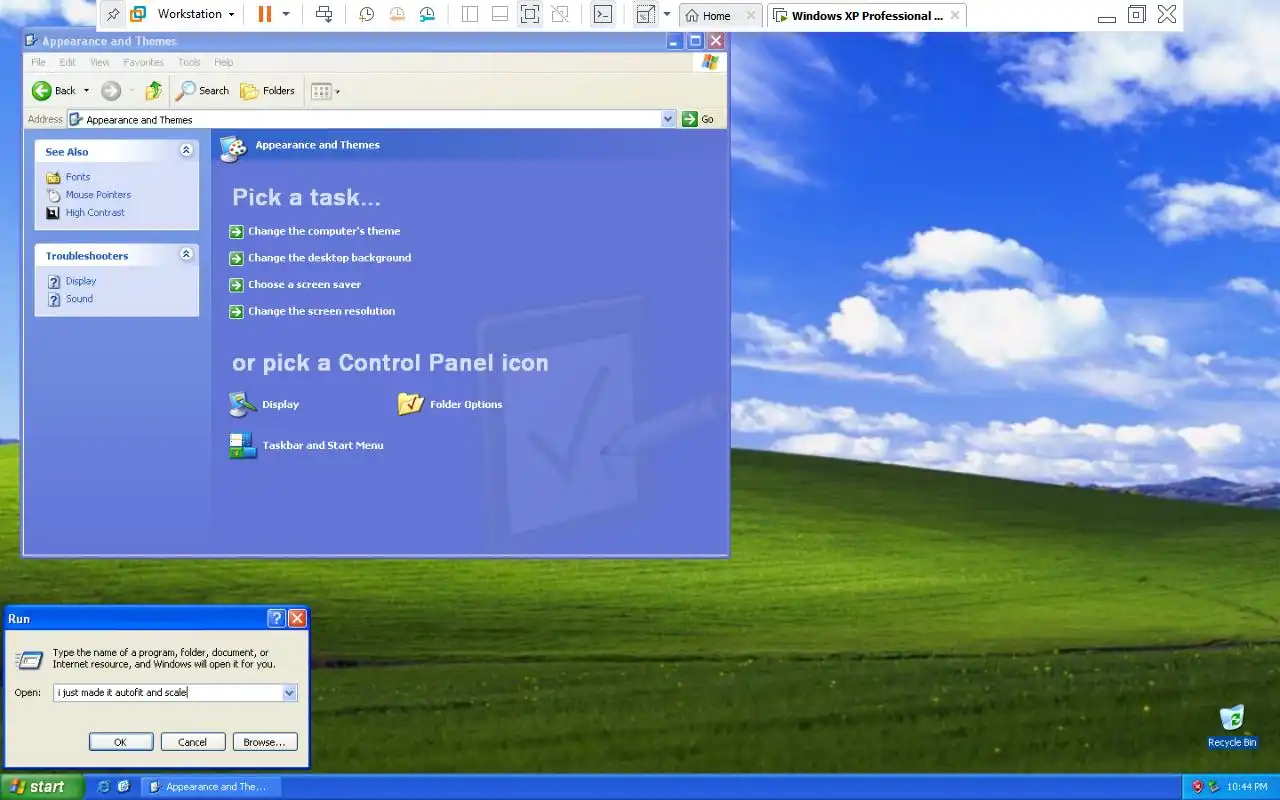The image size is (1280, 800).
Task: Collapse the See Also panel
Action: [186, 150]
